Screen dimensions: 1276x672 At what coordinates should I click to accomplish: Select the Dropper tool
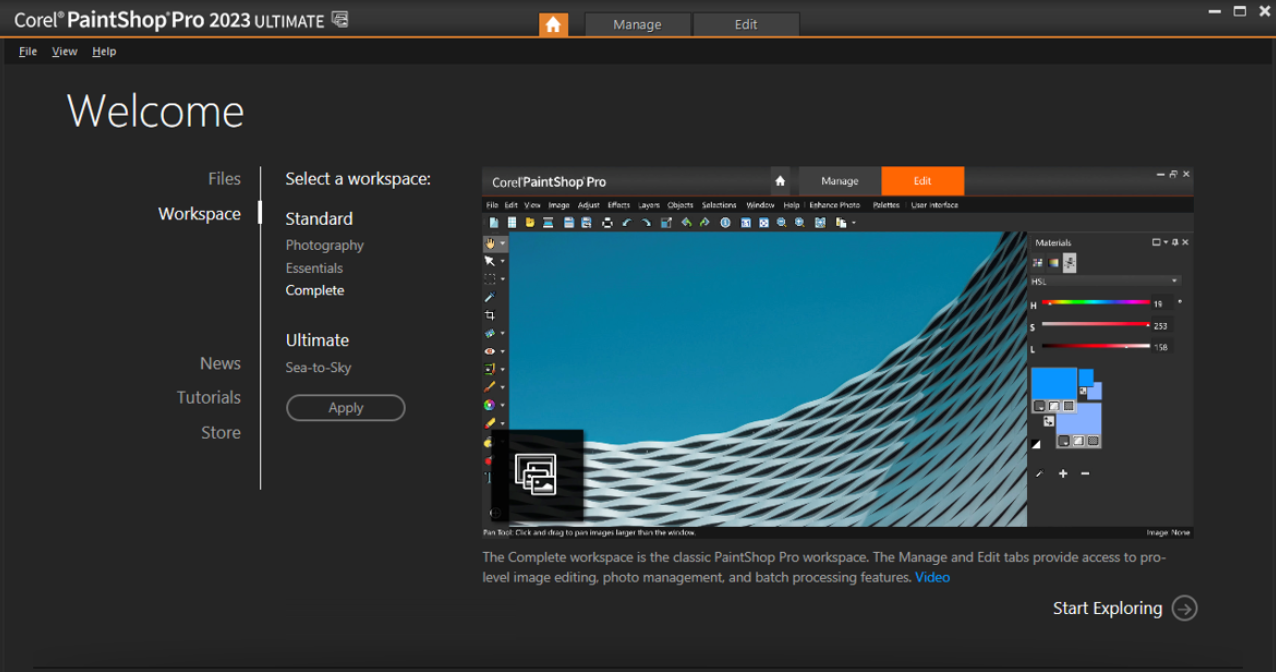490,297
